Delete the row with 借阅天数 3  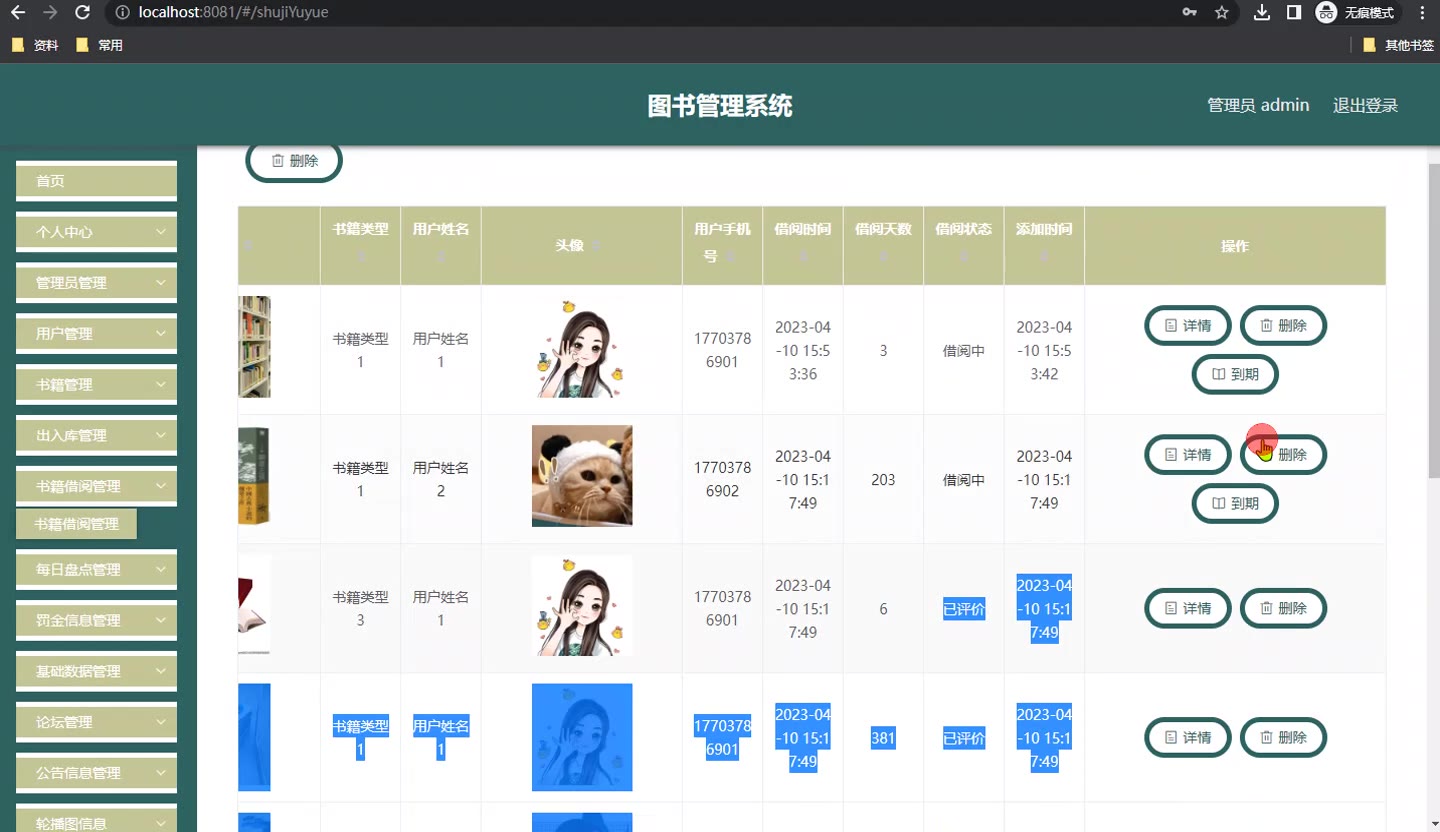[x=1283, y=325]
